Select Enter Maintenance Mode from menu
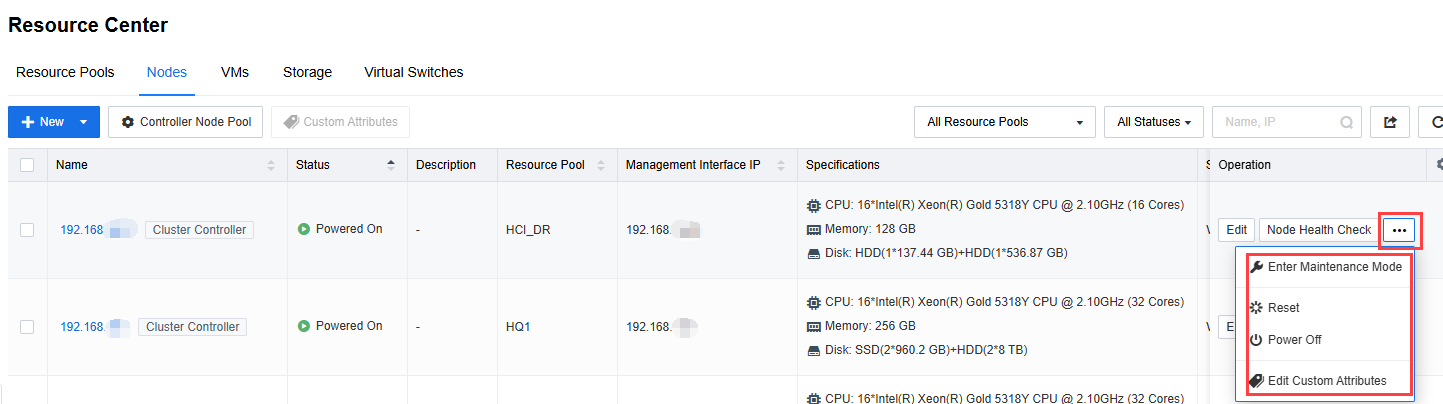 click(x=1325, y=268)
